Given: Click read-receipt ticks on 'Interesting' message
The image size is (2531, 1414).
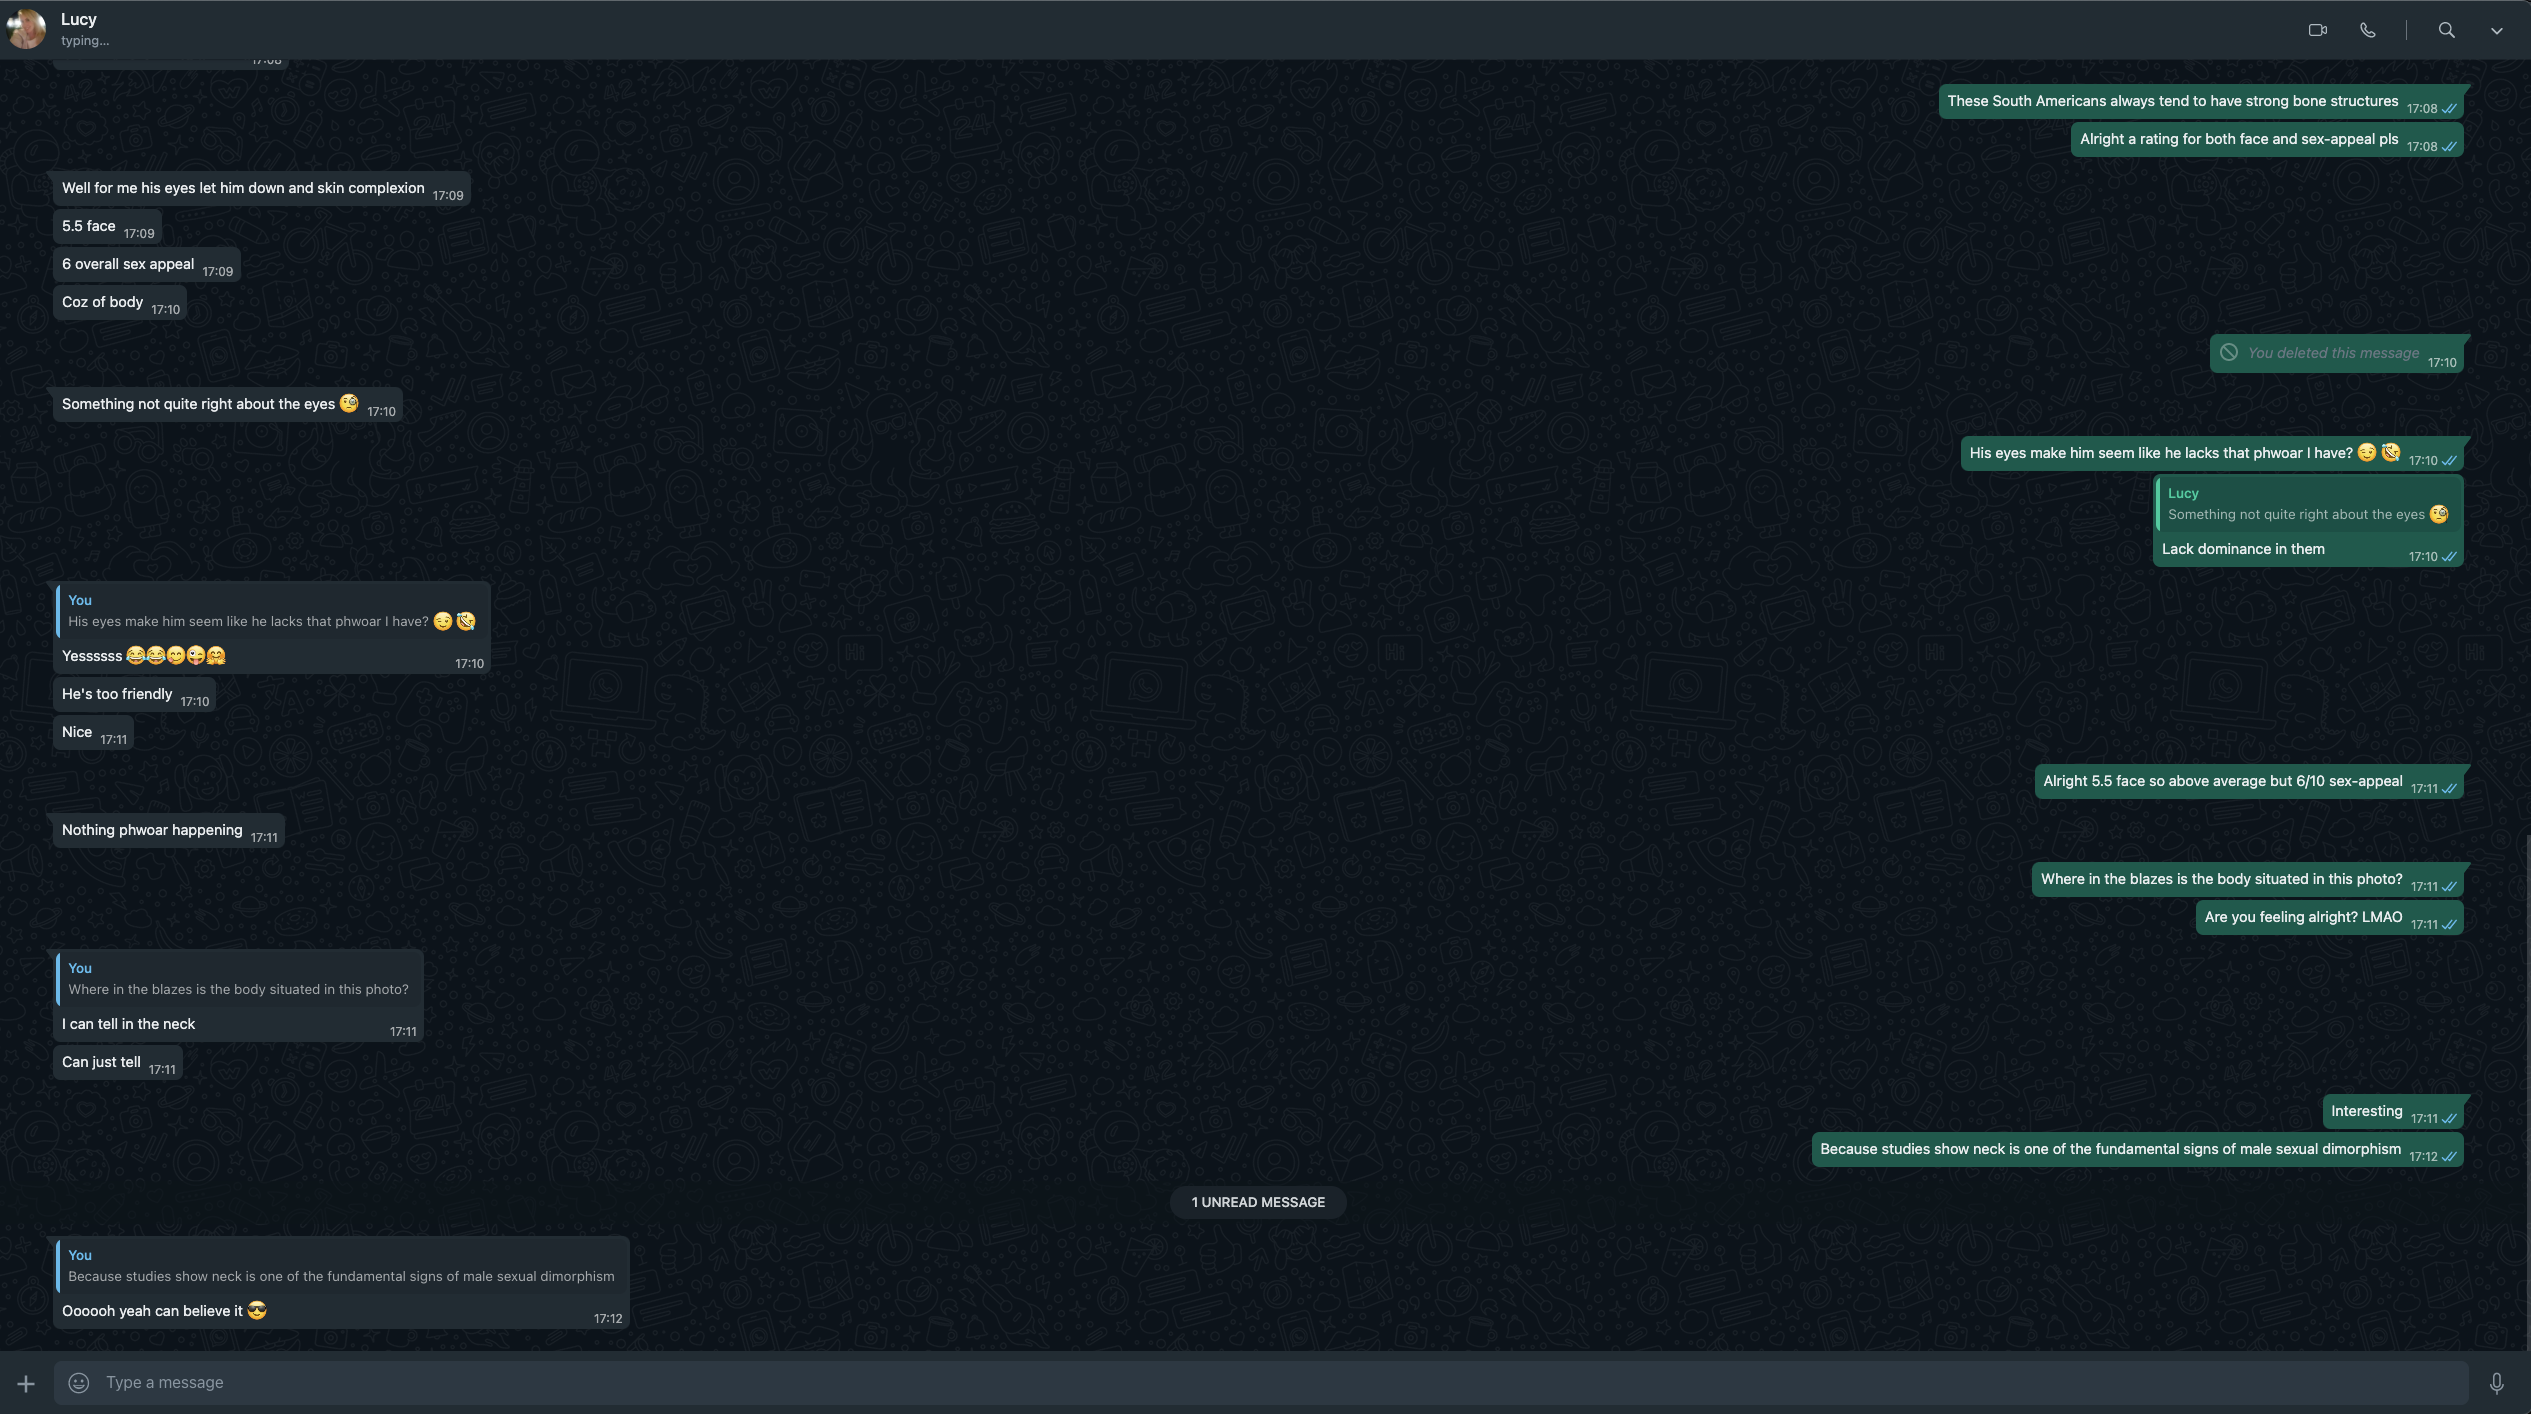Looking at the screenshot, I should pos(2449,1119).
